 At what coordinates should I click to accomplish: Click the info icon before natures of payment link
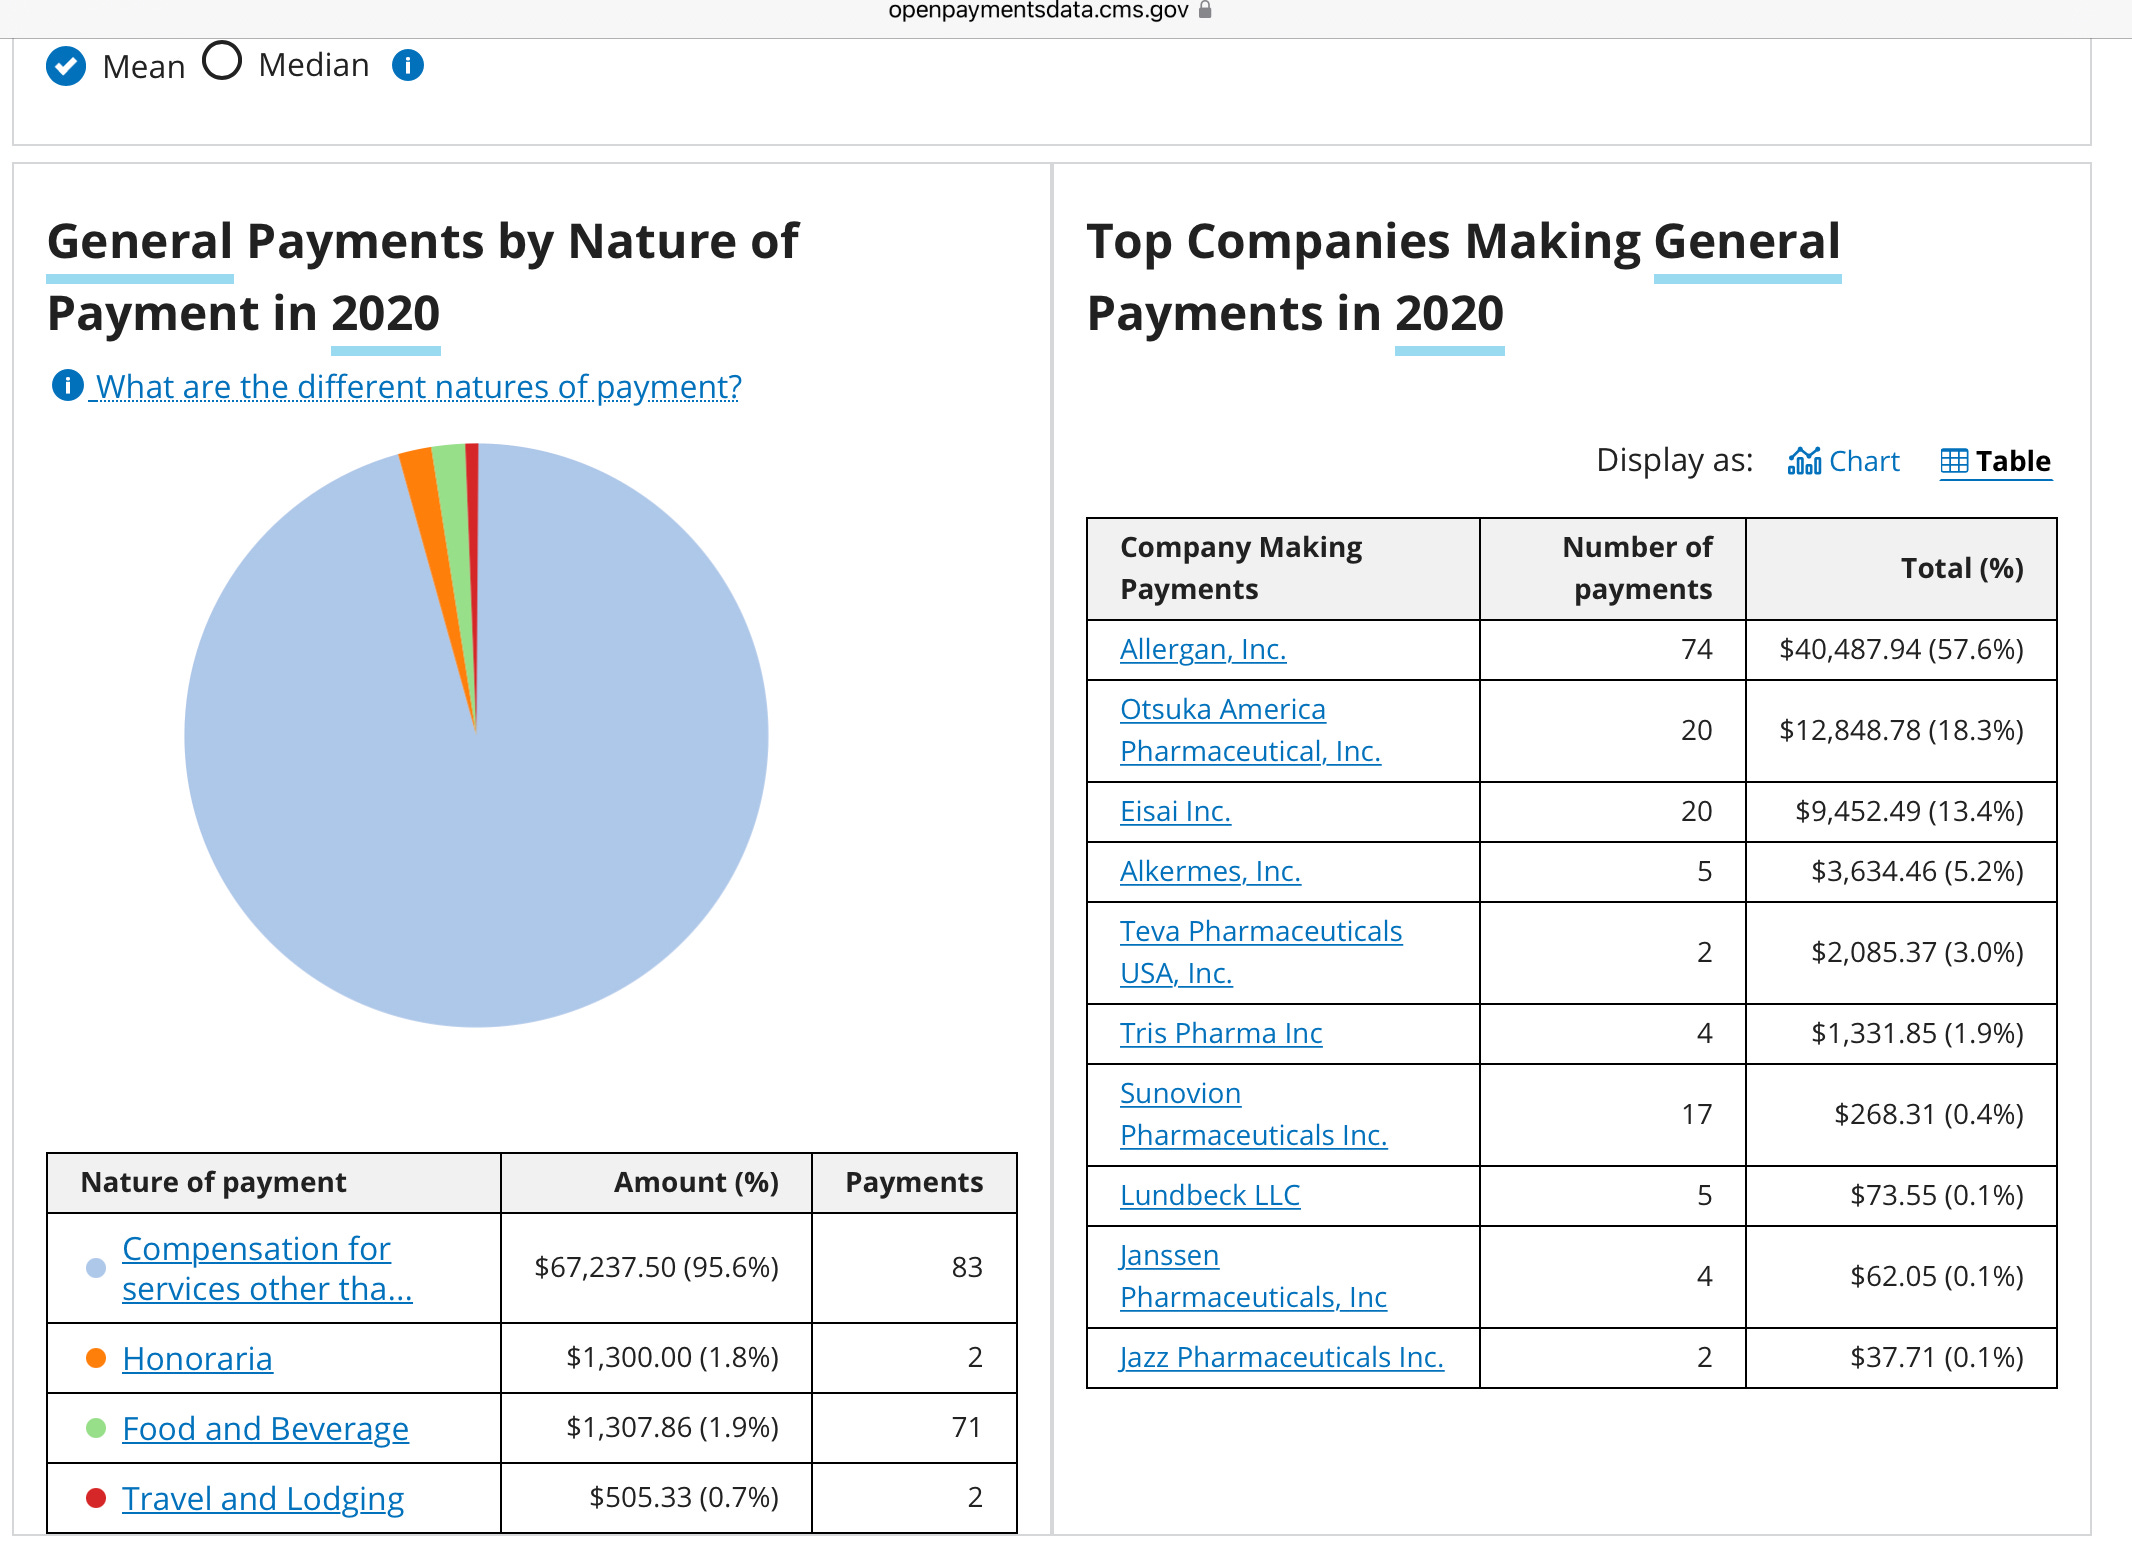point(67,385)
